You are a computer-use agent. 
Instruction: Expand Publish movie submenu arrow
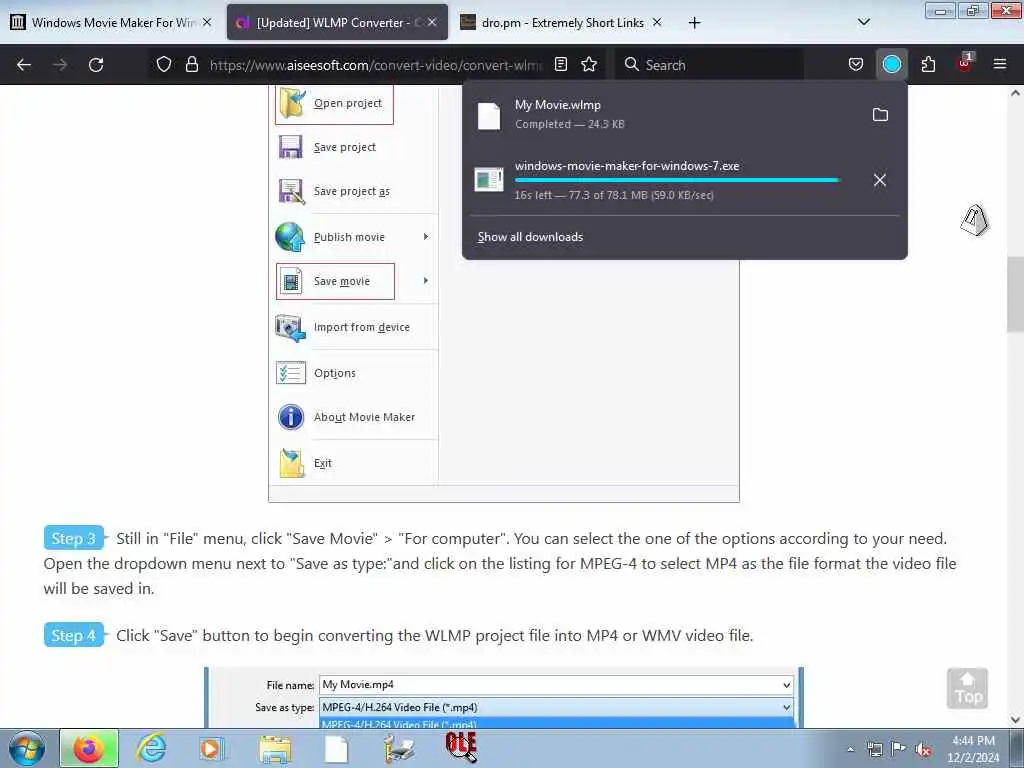(x=426, y=237)
